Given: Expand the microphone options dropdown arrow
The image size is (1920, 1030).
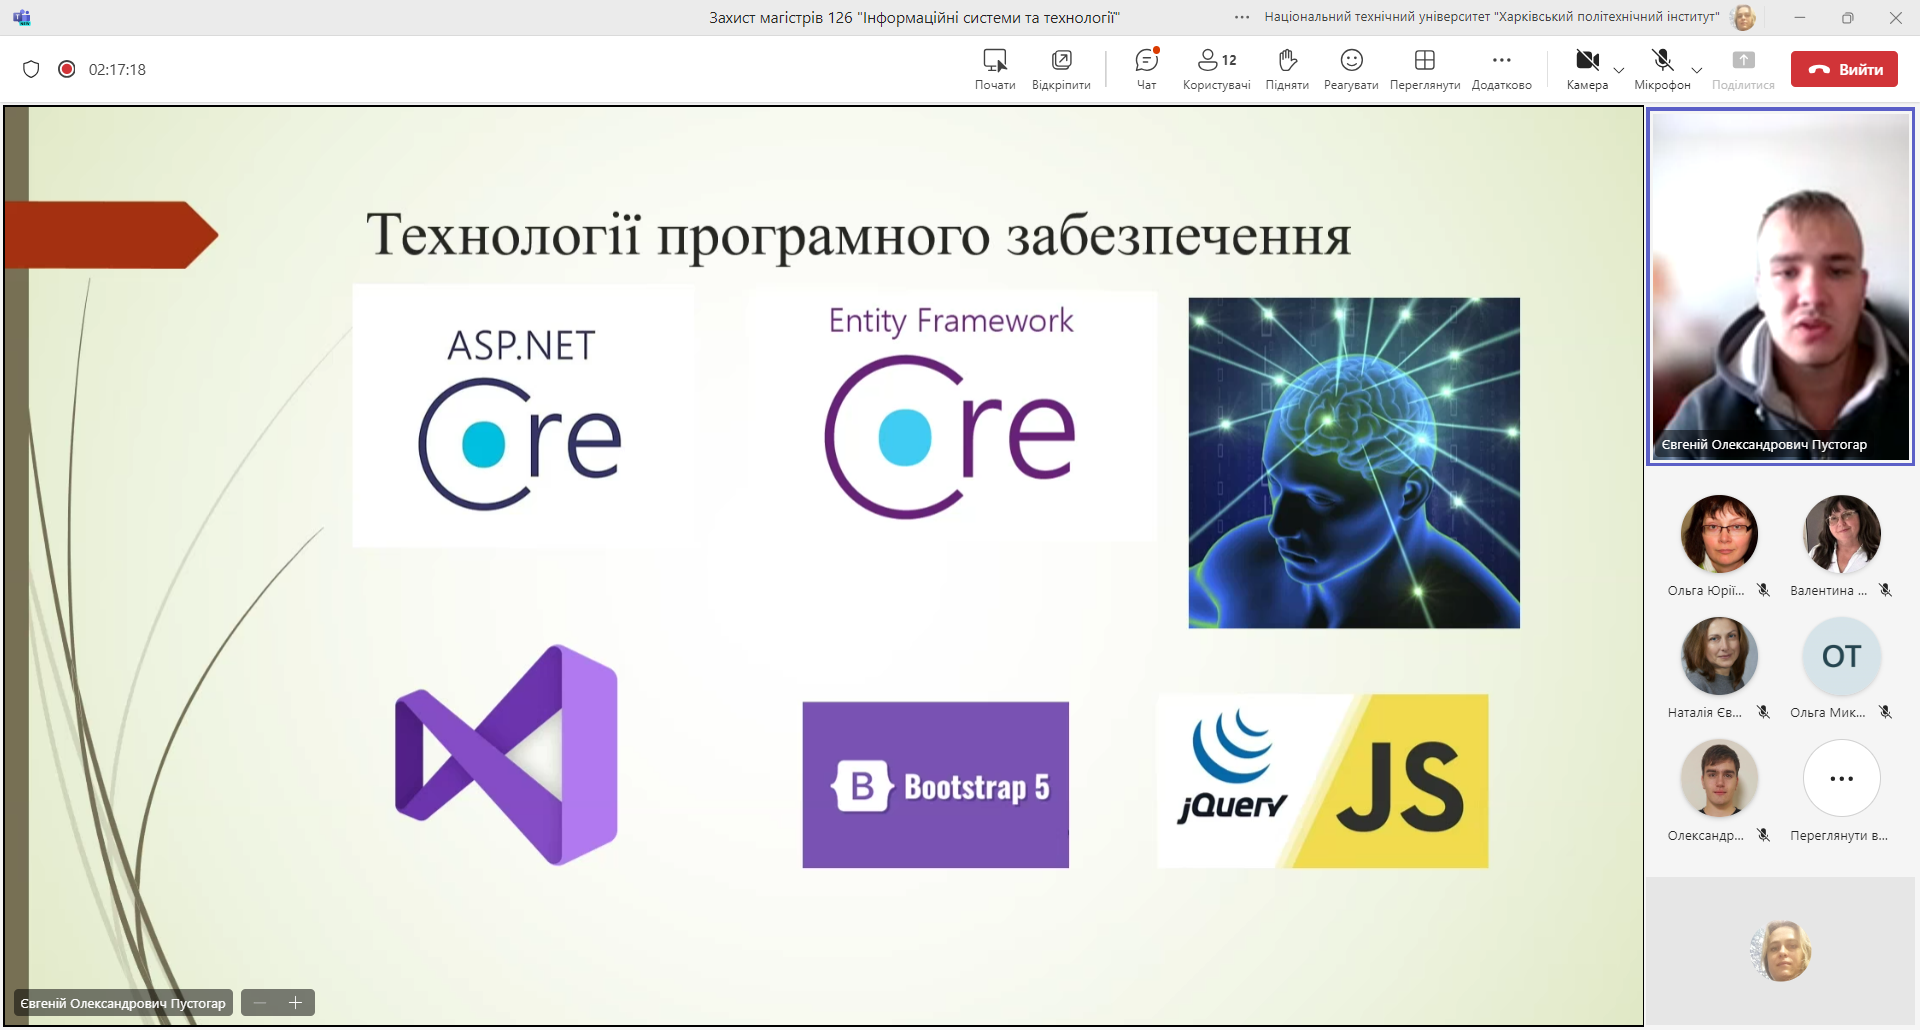Looking at the screenshot, I should coord(1697,70).
